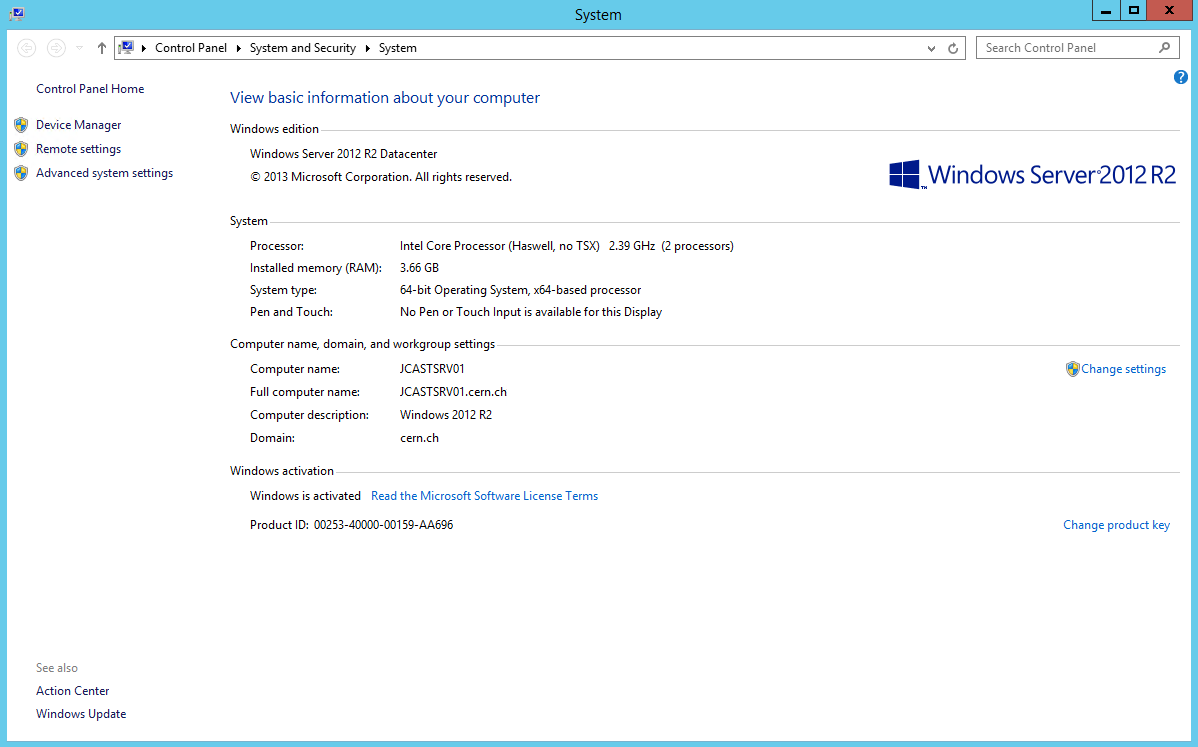Image resolution: width=1198 pixels, height=747 pixels.
Task: Maximize the System window
Action: (x=1134, y=11)
